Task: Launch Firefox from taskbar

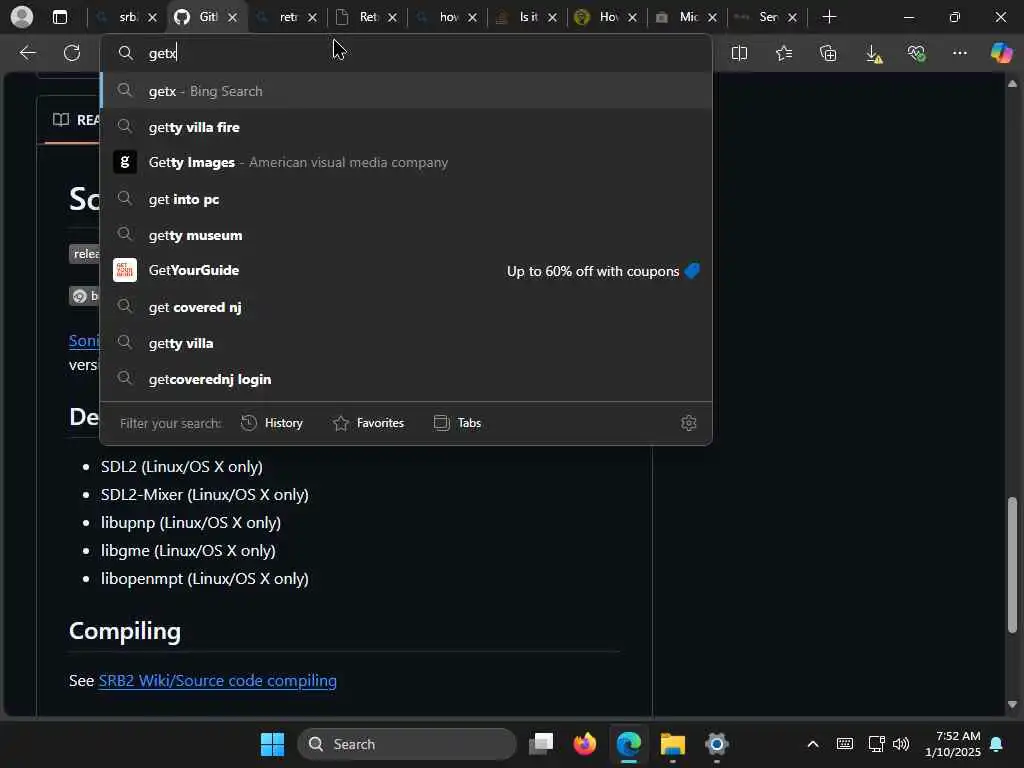Action: (x=584, y=744)
